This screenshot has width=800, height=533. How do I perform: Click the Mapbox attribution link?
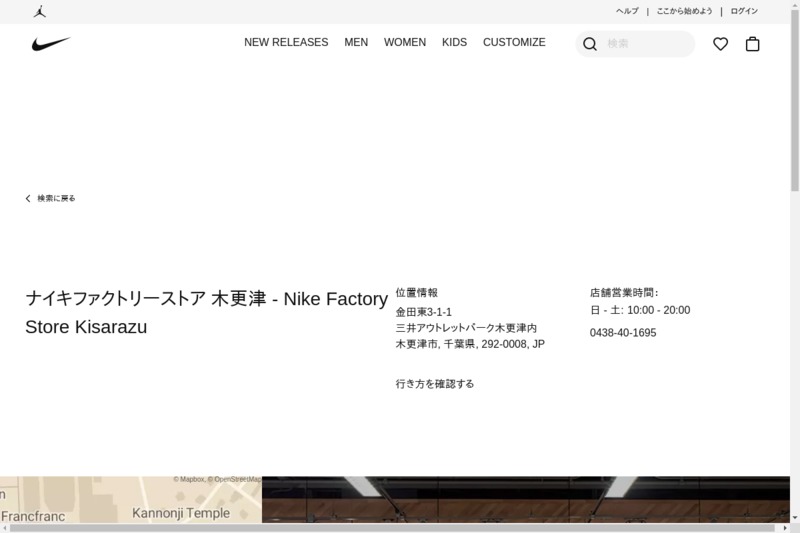tap(189, 479)
